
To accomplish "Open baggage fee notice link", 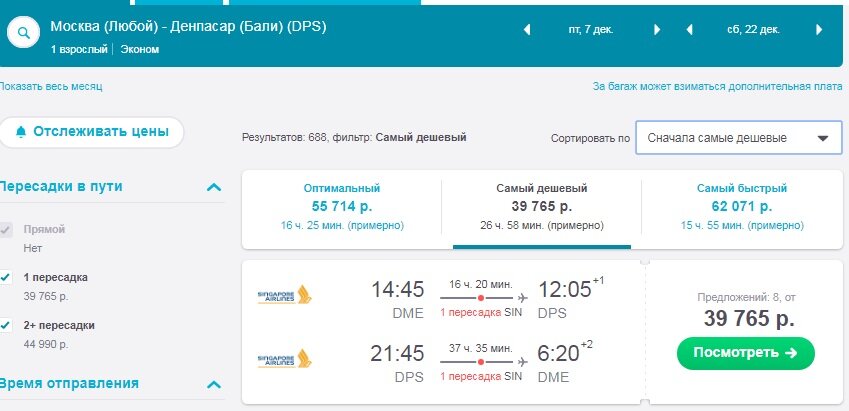I will point(717,87).
